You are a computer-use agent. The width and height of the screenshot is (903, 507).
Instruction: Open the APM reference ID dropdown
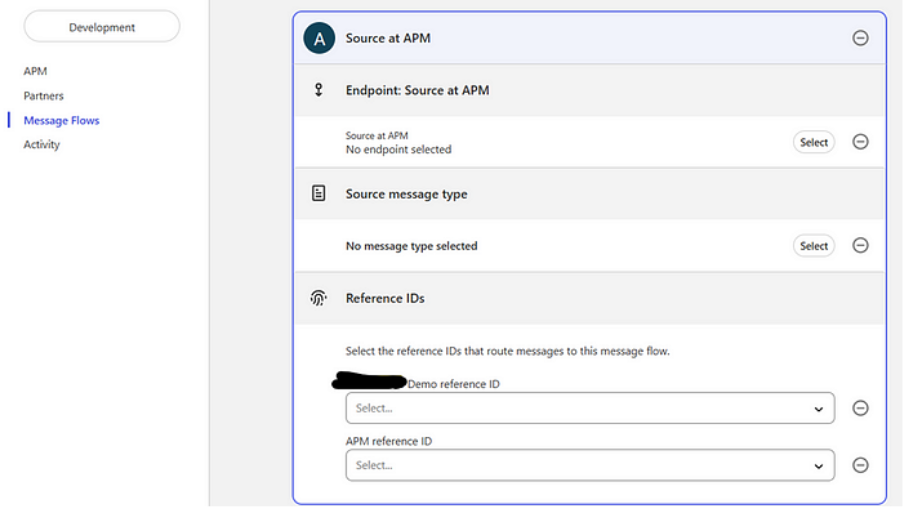(x=589, y=465)
